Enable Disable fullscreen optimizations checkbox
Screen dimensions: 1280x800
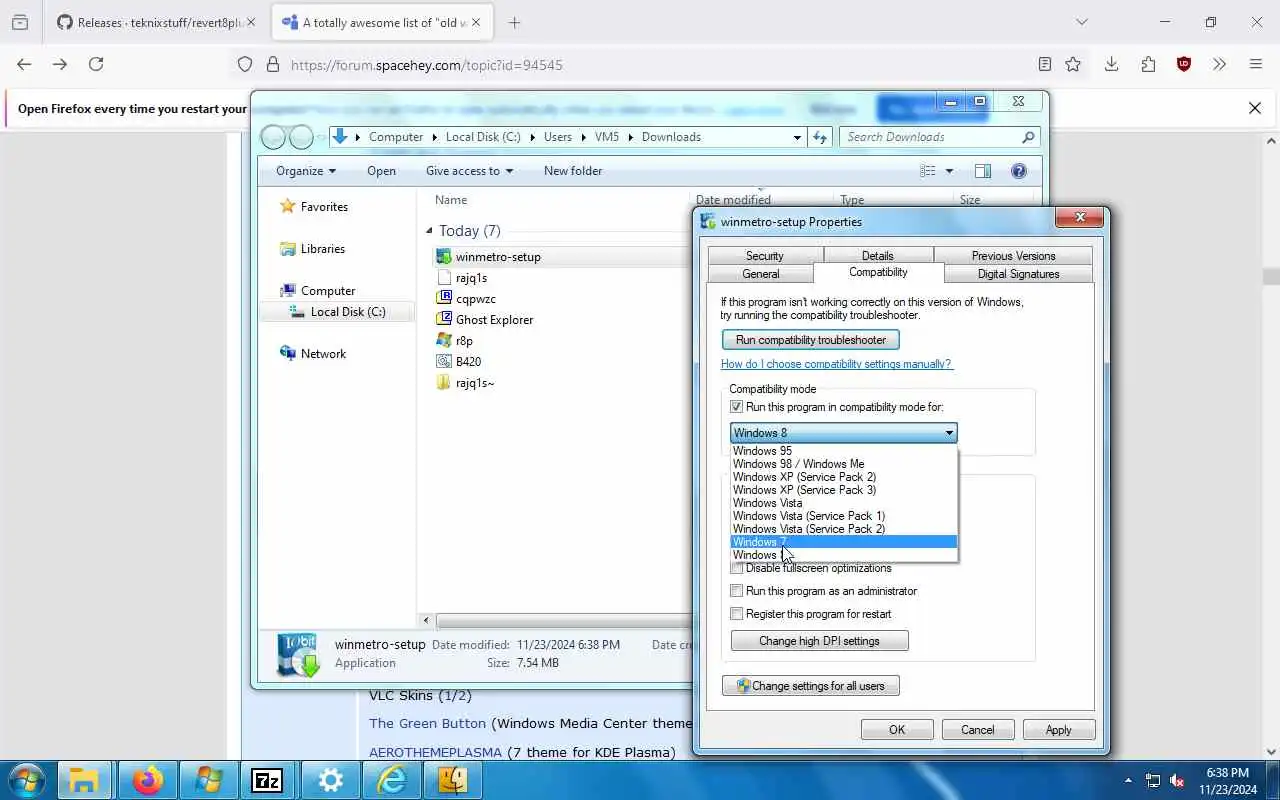point(737,568)
